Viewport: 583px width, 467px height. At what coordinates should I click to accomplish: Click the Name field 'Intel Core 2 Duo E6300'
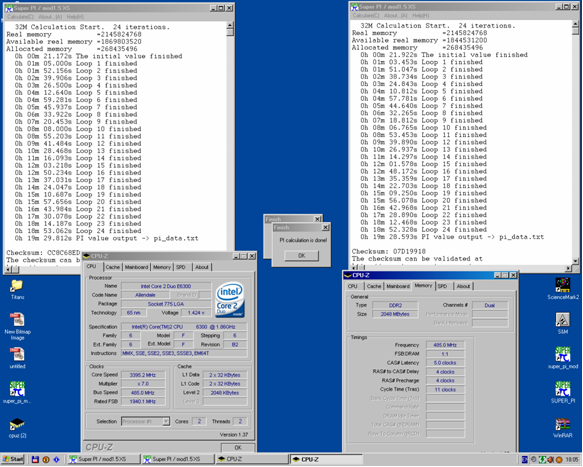click(x=166, y=286)
